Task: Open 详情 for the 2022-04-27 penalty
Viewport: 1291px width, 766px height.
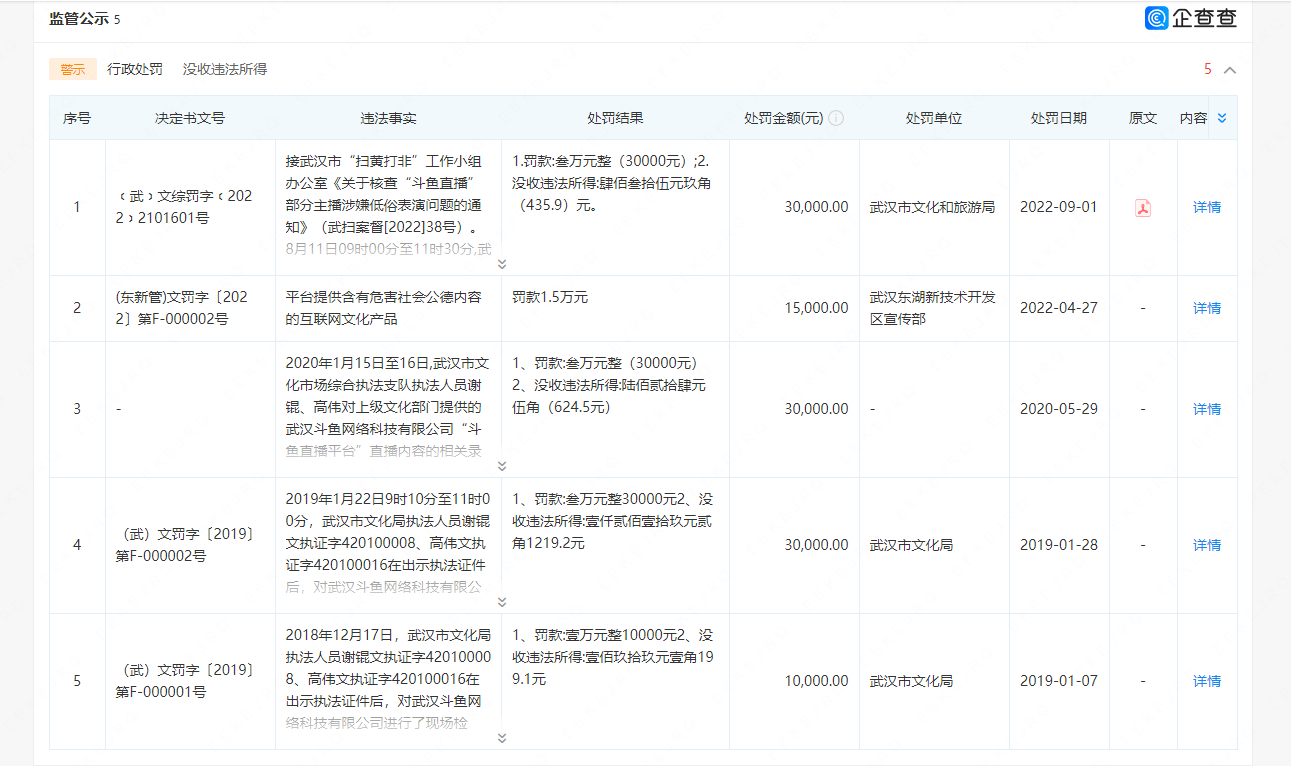Action: click(x=1207, y=308)
